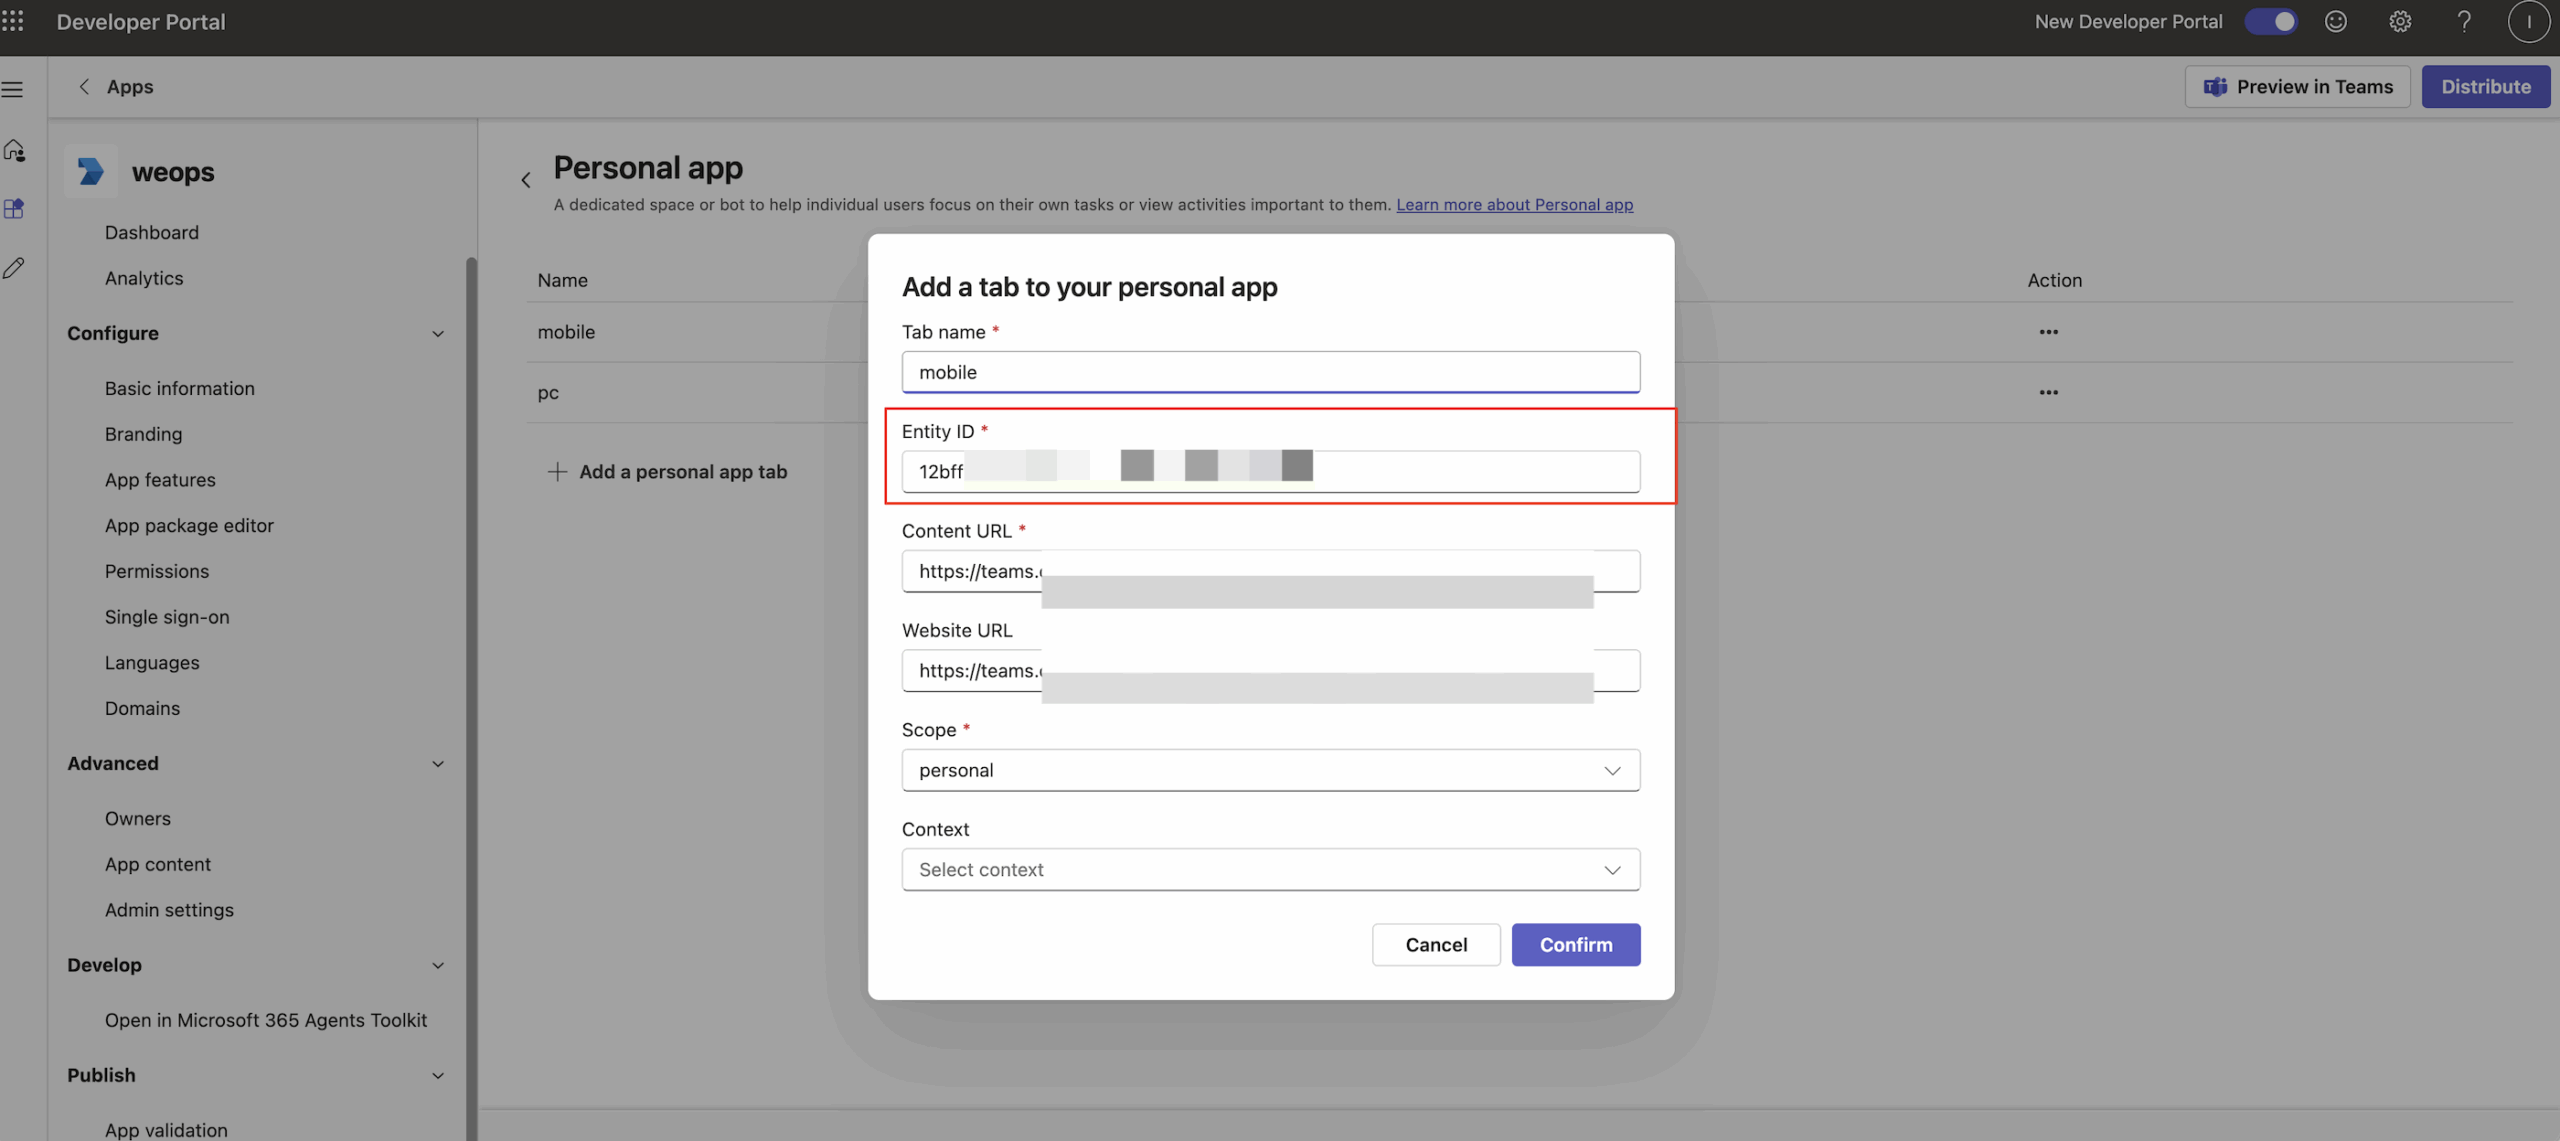Viewport: 2560px width, 1141px height.
Task: Open the Languages page
Action: (152, 663)
